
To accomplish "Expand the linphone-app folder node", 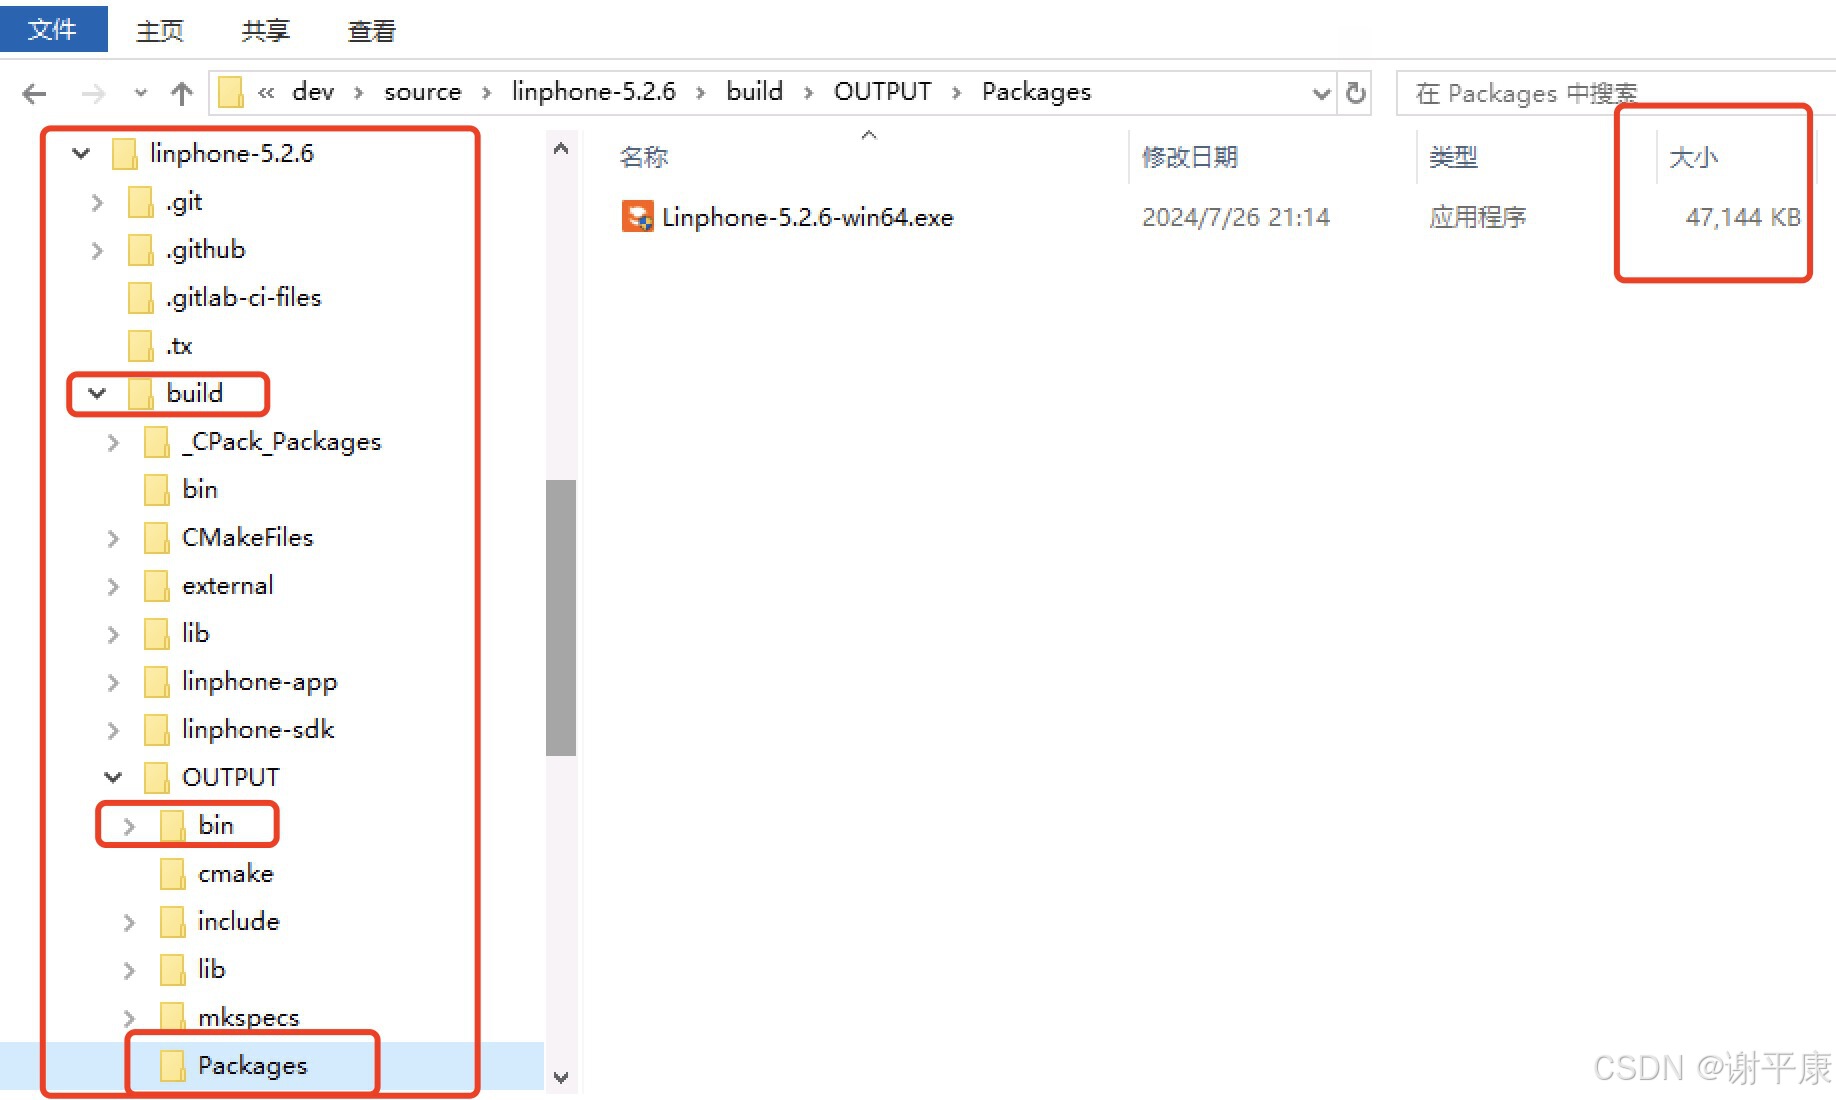I will tap(113, 682).
